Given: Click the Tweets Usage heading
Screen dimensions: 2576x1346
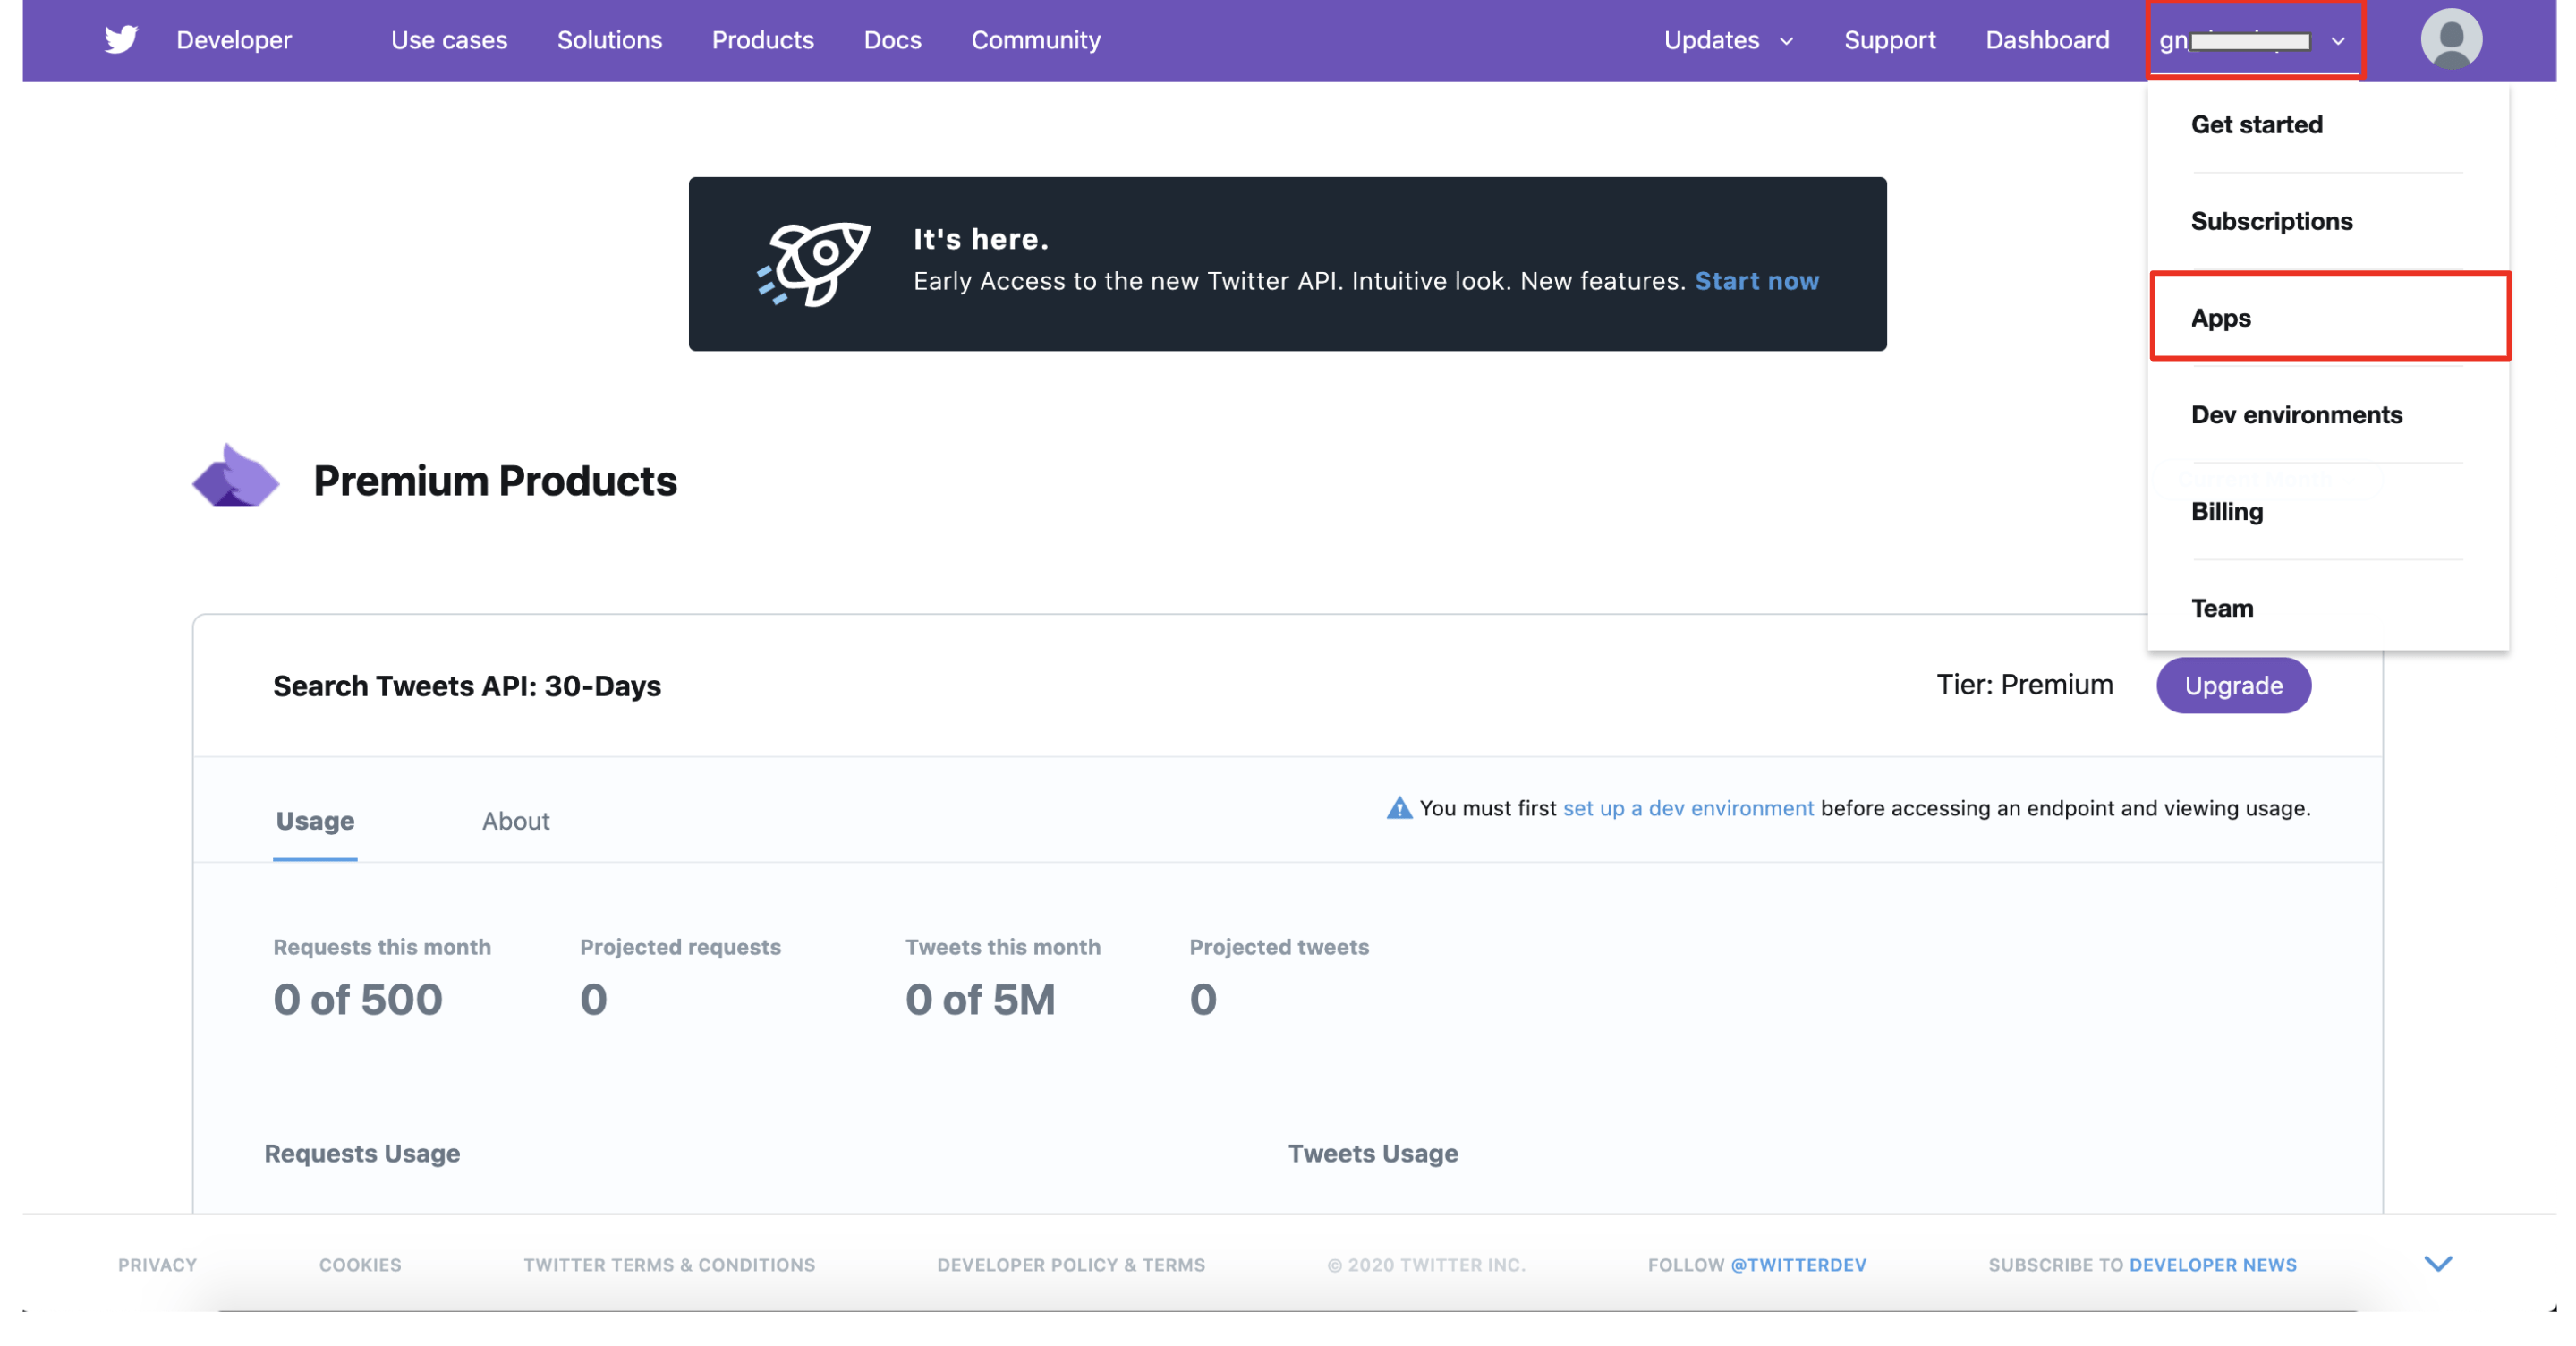Looking at the screenshot, I should pos(1372,1153).
